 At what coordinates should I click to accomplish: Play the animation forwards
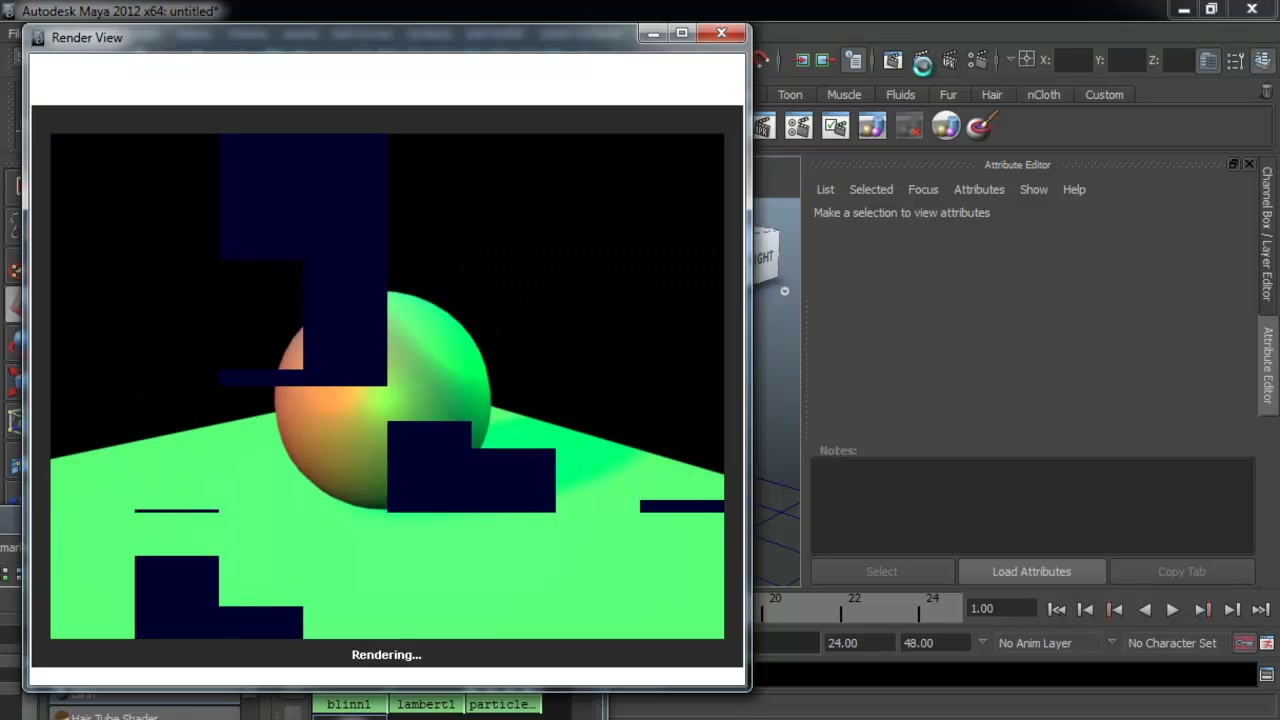[x=1172, y=609]
